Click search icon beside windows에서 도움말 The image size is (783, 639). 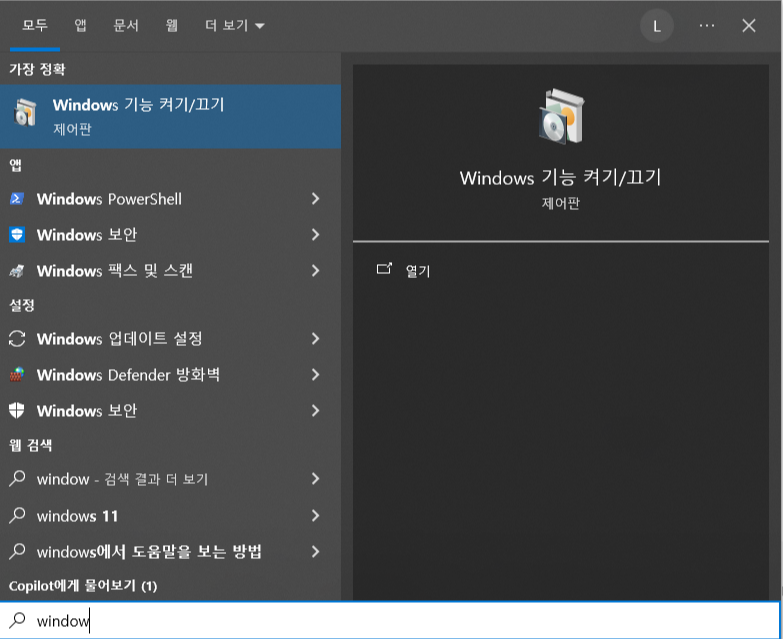(17, 551)
